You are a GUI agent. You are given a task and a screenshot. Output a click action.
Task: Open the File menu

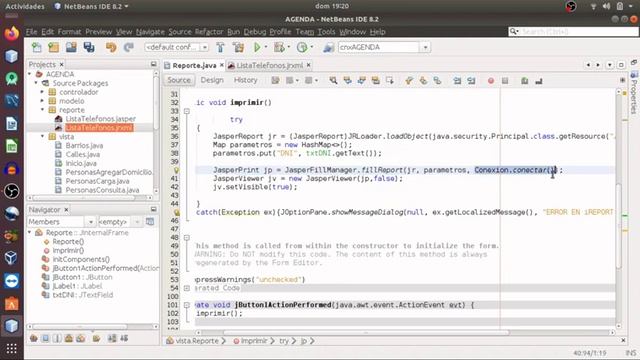[31, 32]
